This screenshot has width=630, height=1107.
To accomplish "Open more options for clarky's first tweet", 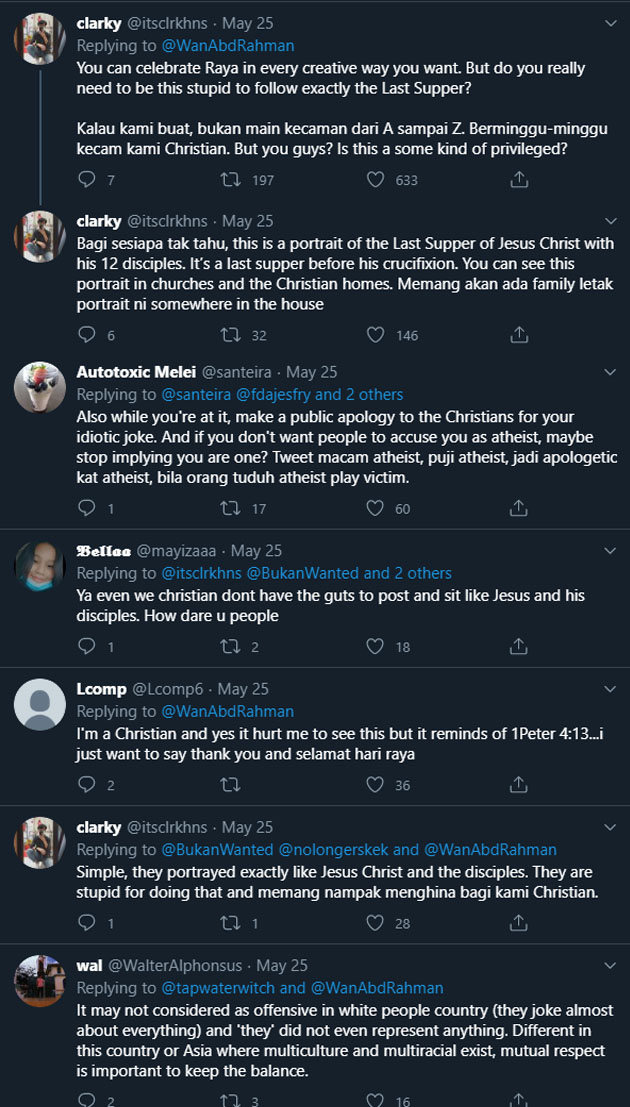I will [610, 22].
